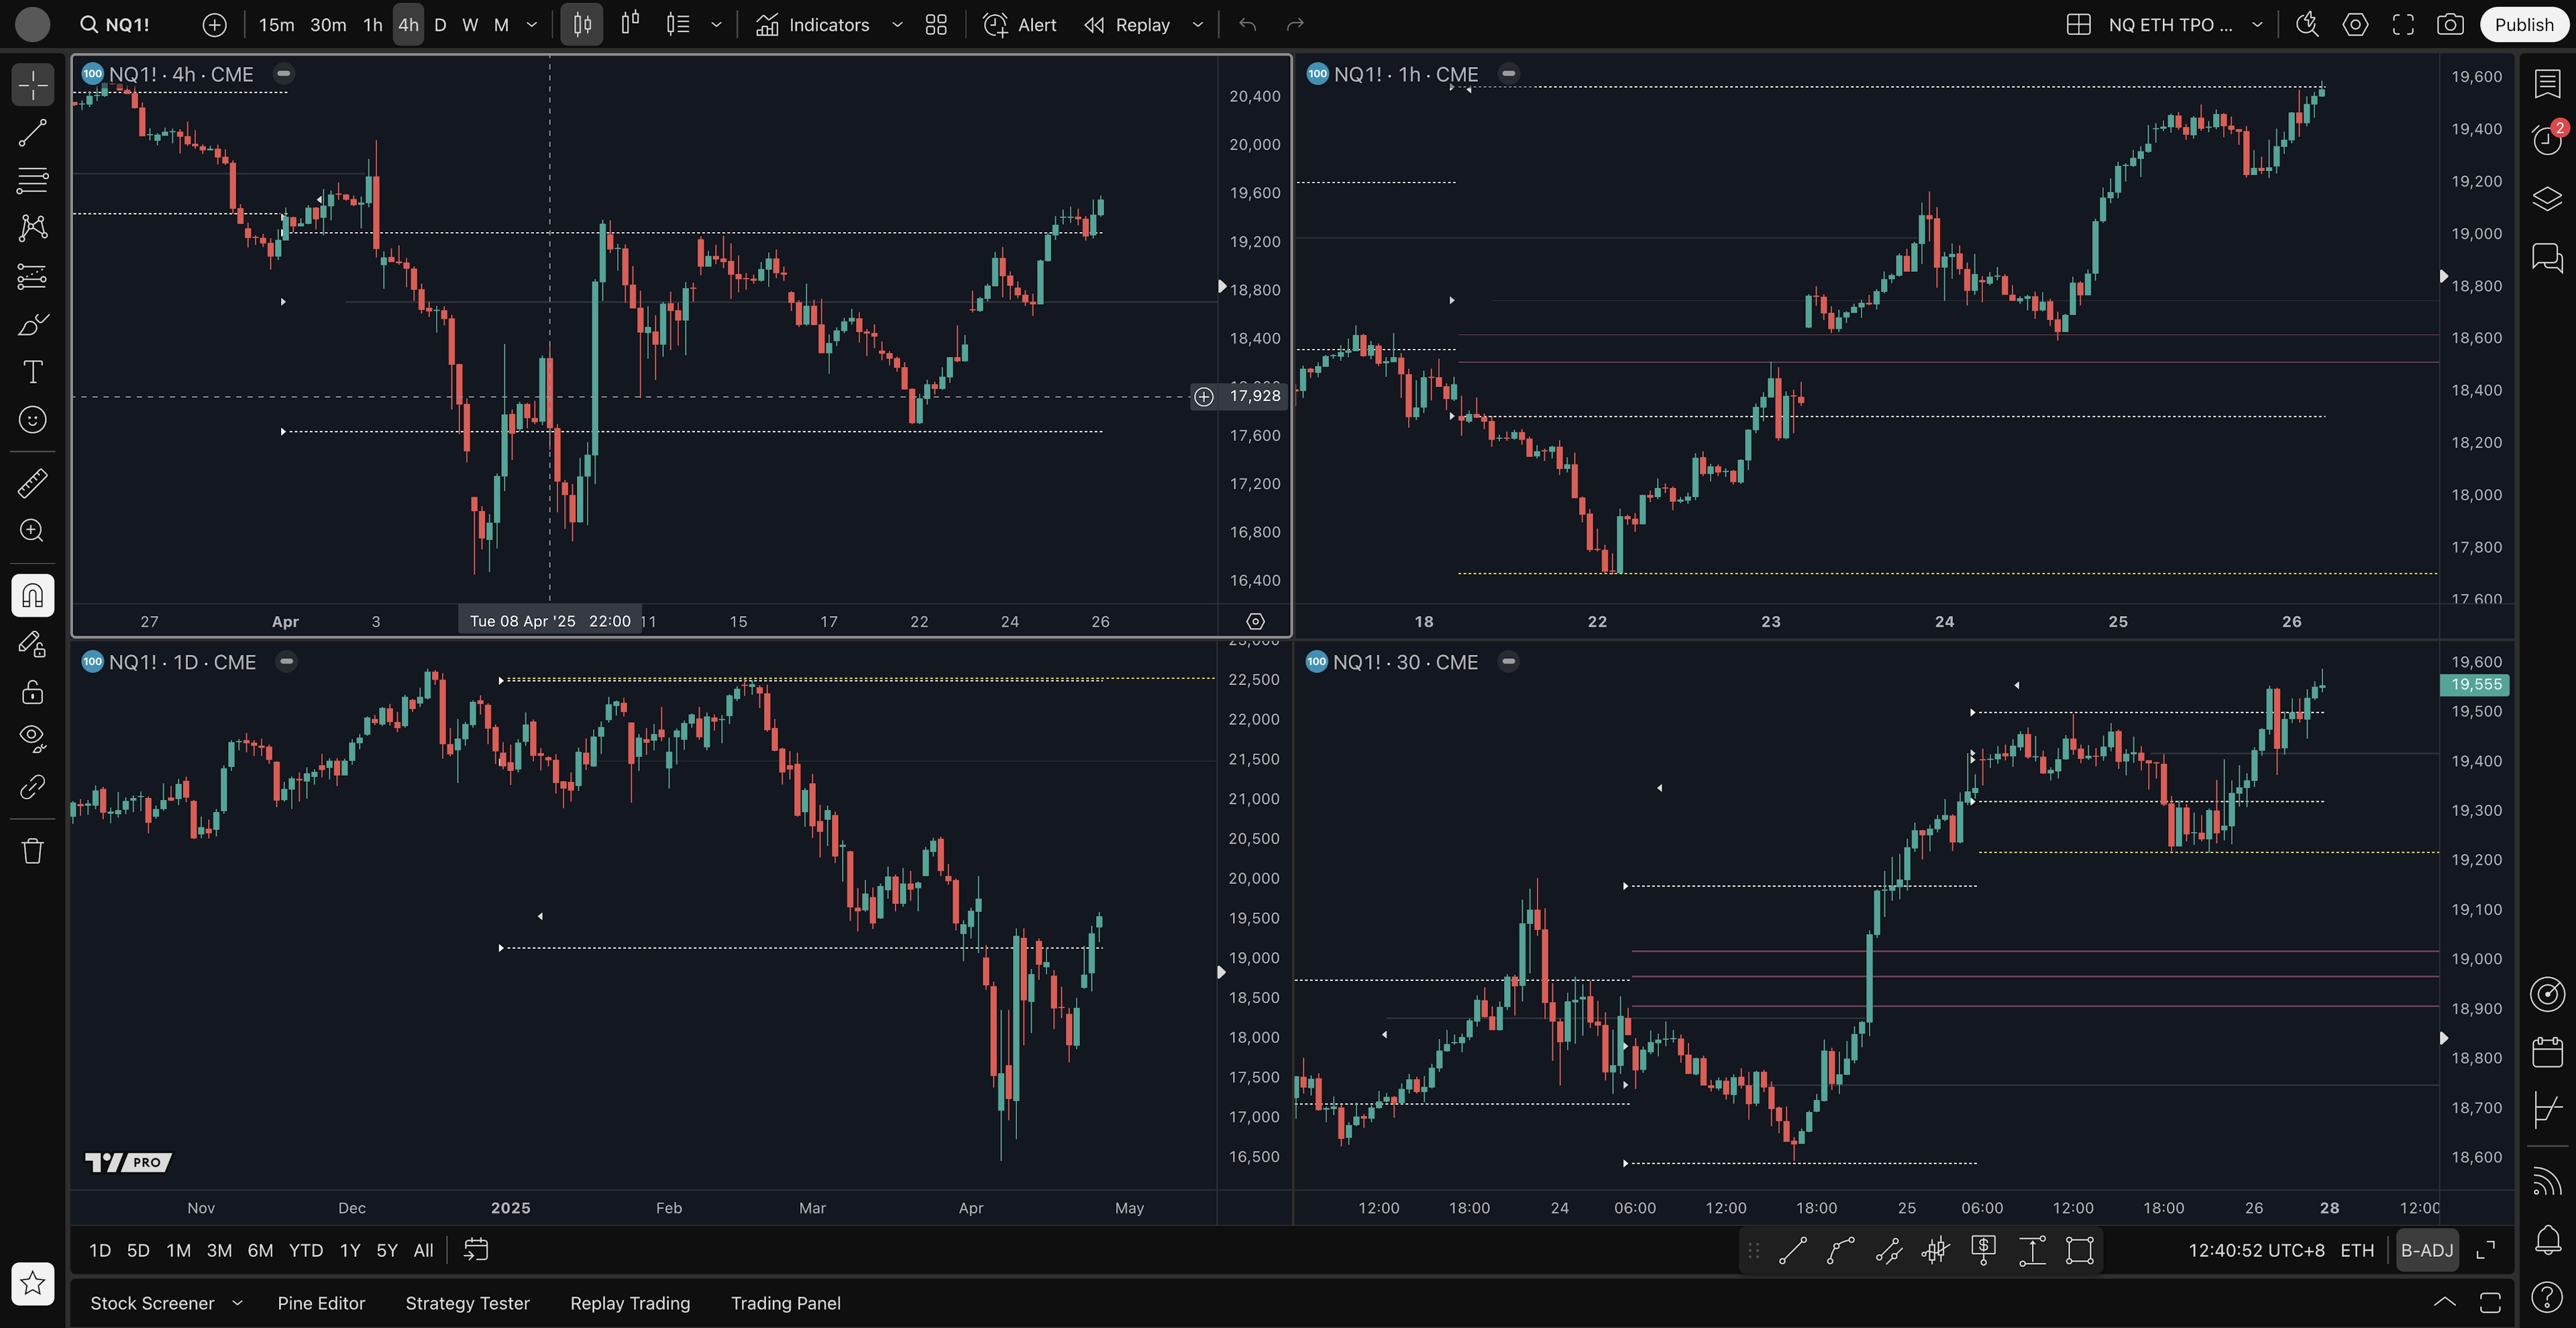Screen dimensions: 2576x1328
Task: Open the Ruler measure tool
Action: point(32,484)
